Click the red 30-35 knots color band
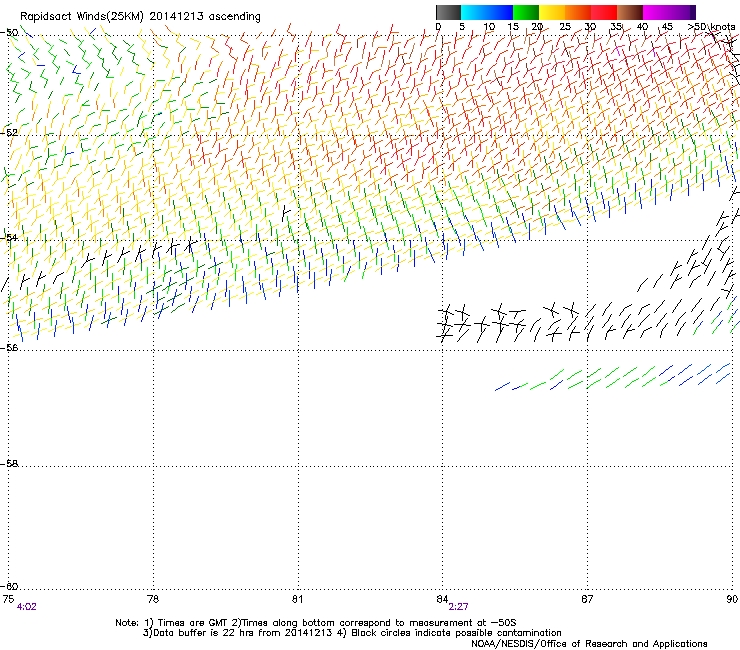Screen dimensions: 740x650 point(604,12)
